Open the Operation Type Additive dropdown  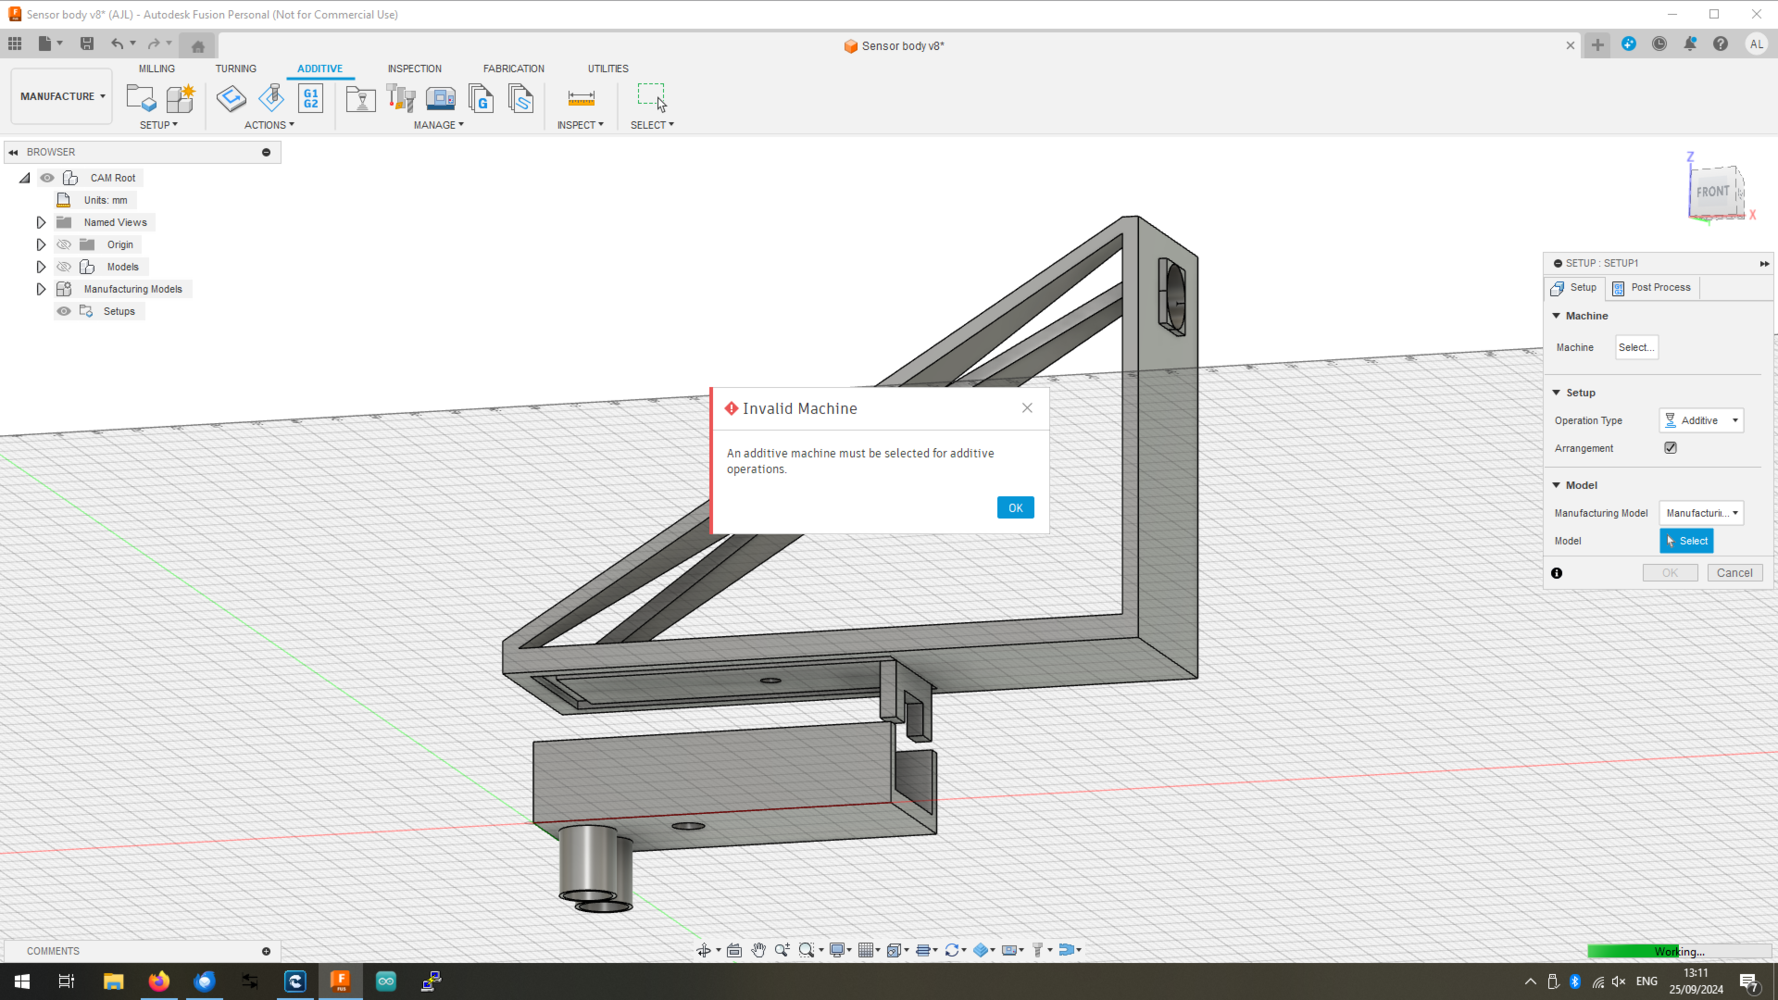tap(1701, 421)
